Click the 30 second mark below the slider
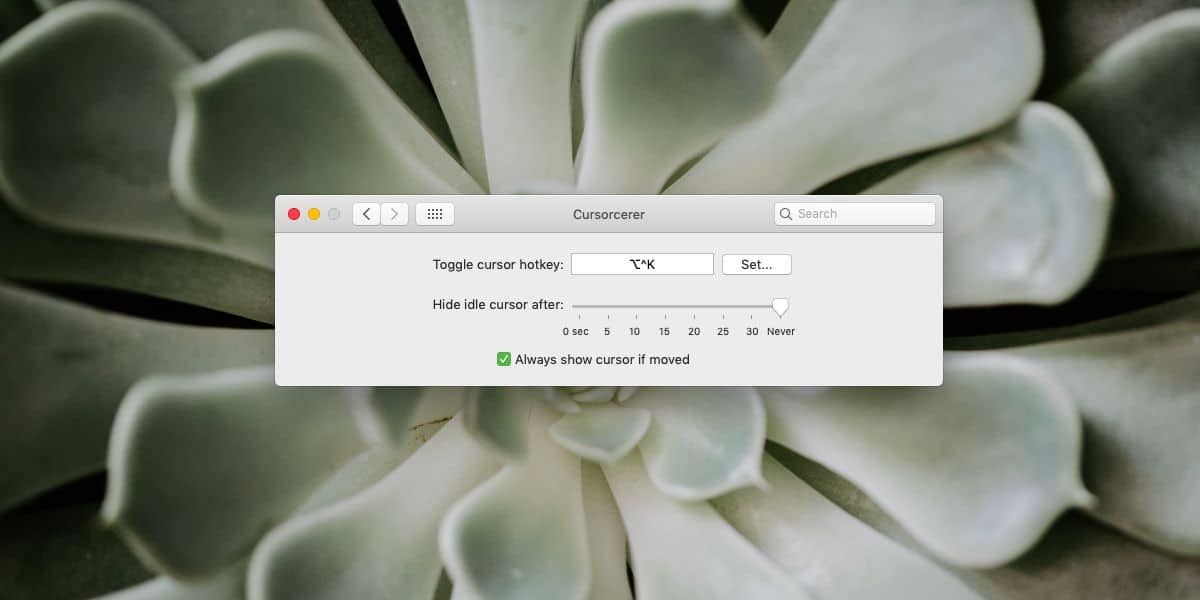The height and width of the screenshot is (600, 1200). pos(751,331)
